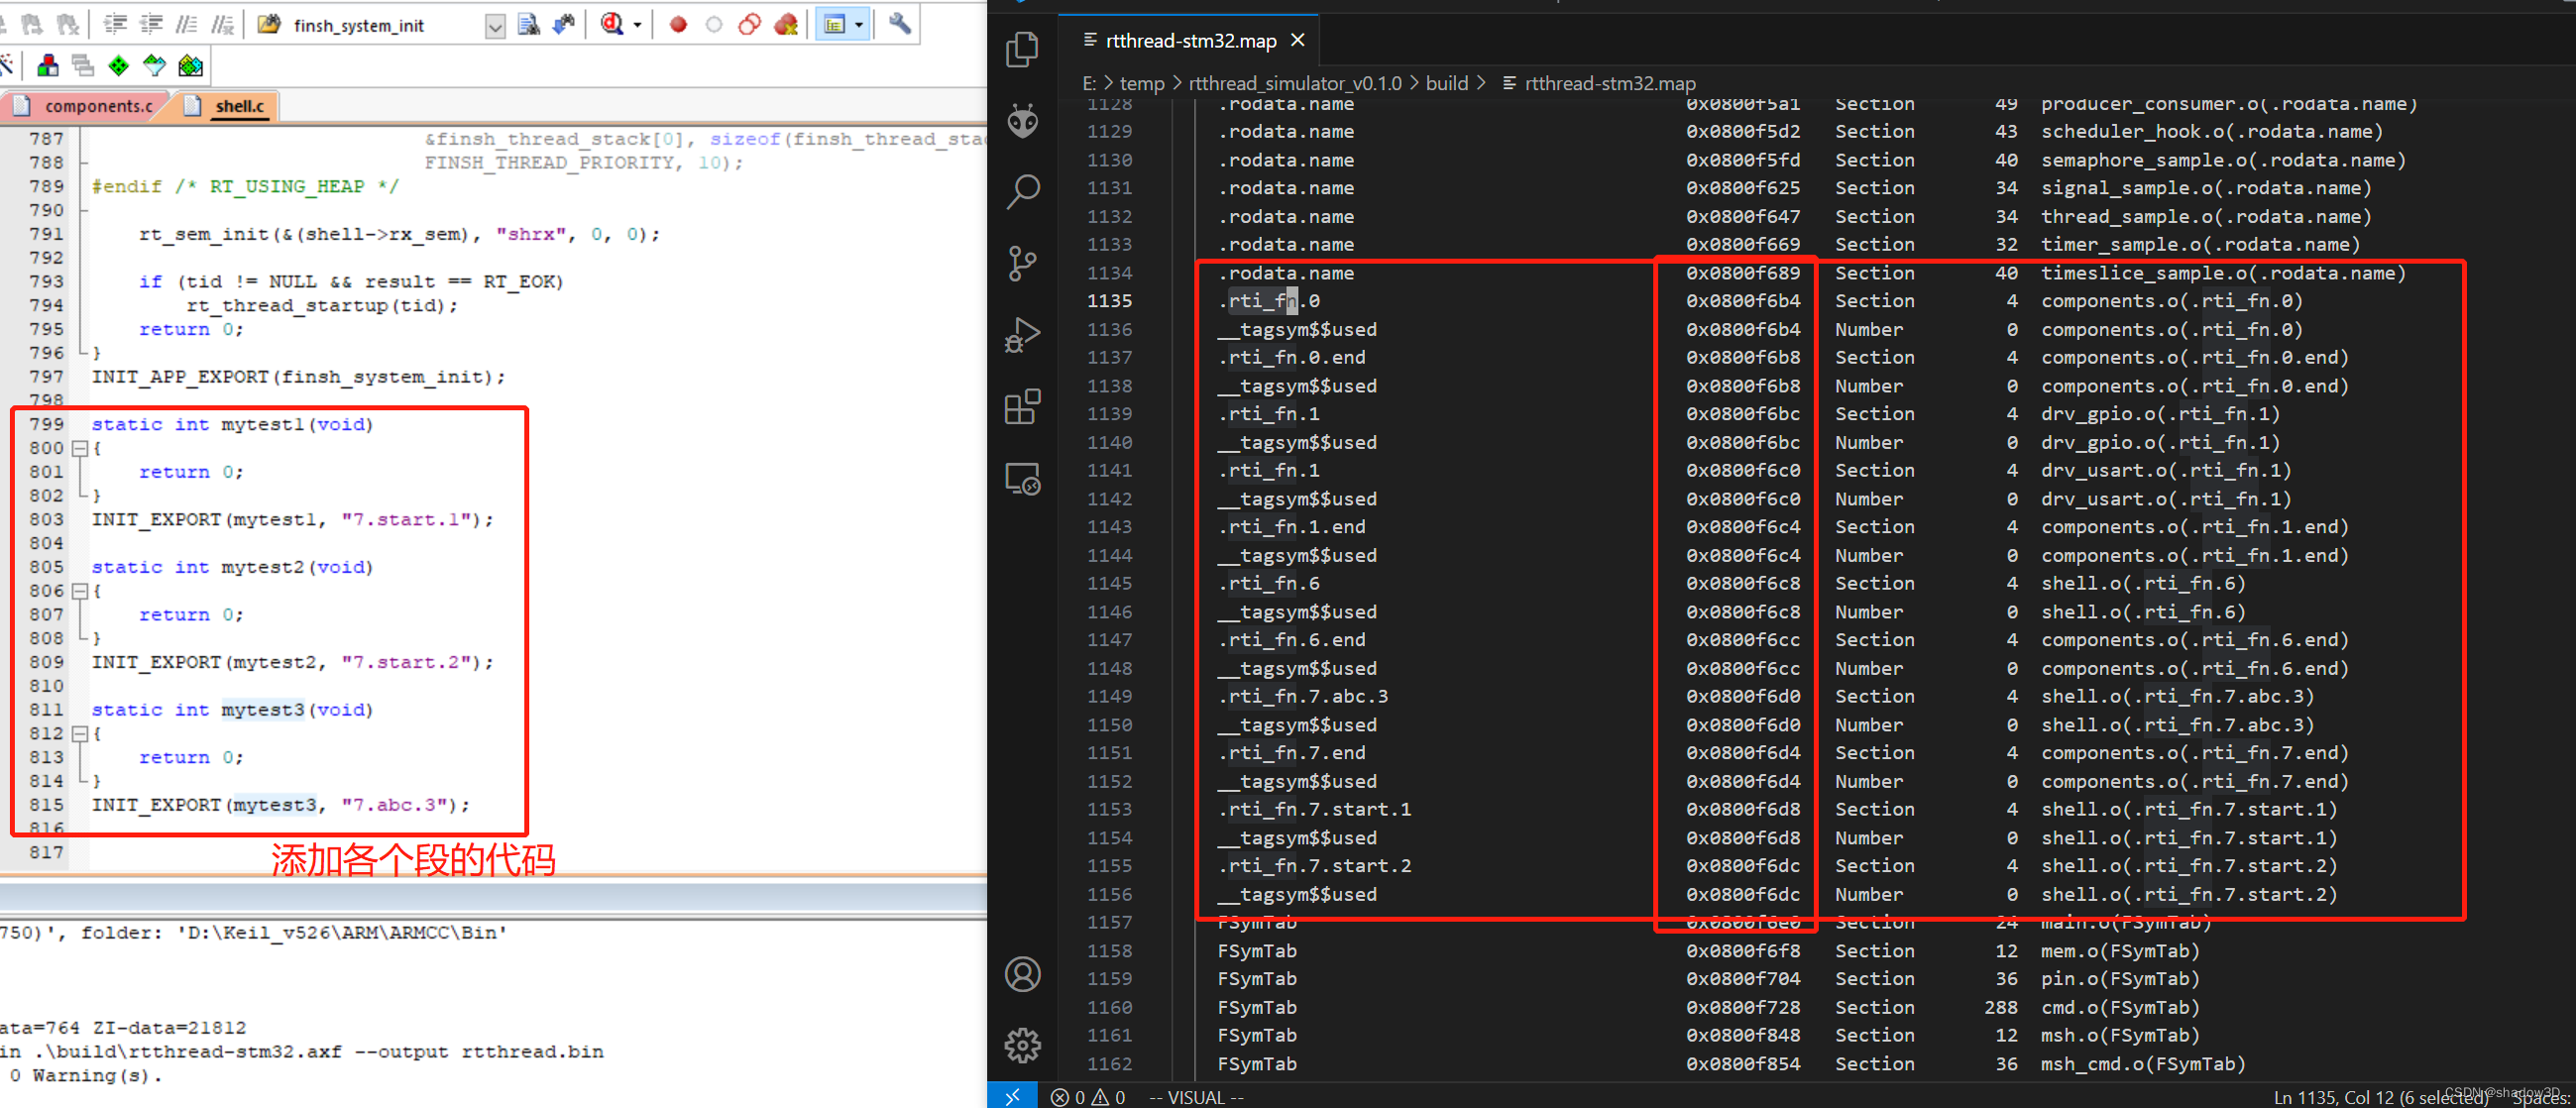The image size is (2576, 1108).
Task: Collapse code fold at line 806
Action: [80, 591]
